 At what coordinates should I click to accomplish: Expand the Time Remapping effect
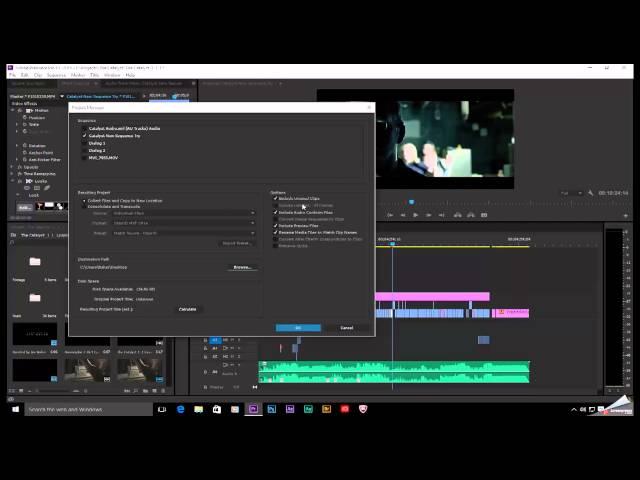click(x=13, y=174)
